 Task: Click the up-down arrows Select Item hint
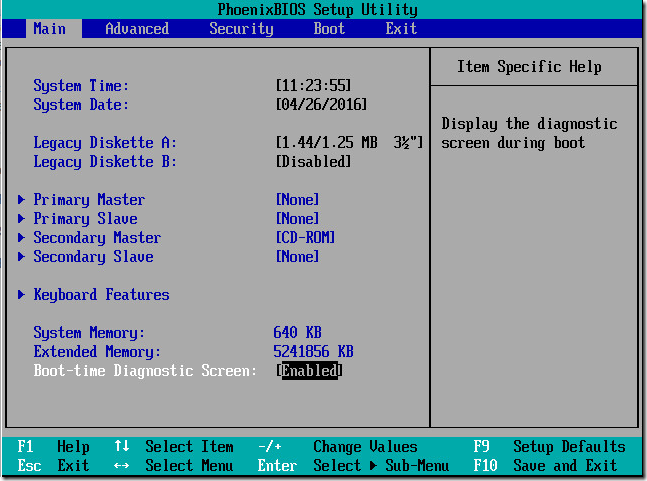click(174, 446)
